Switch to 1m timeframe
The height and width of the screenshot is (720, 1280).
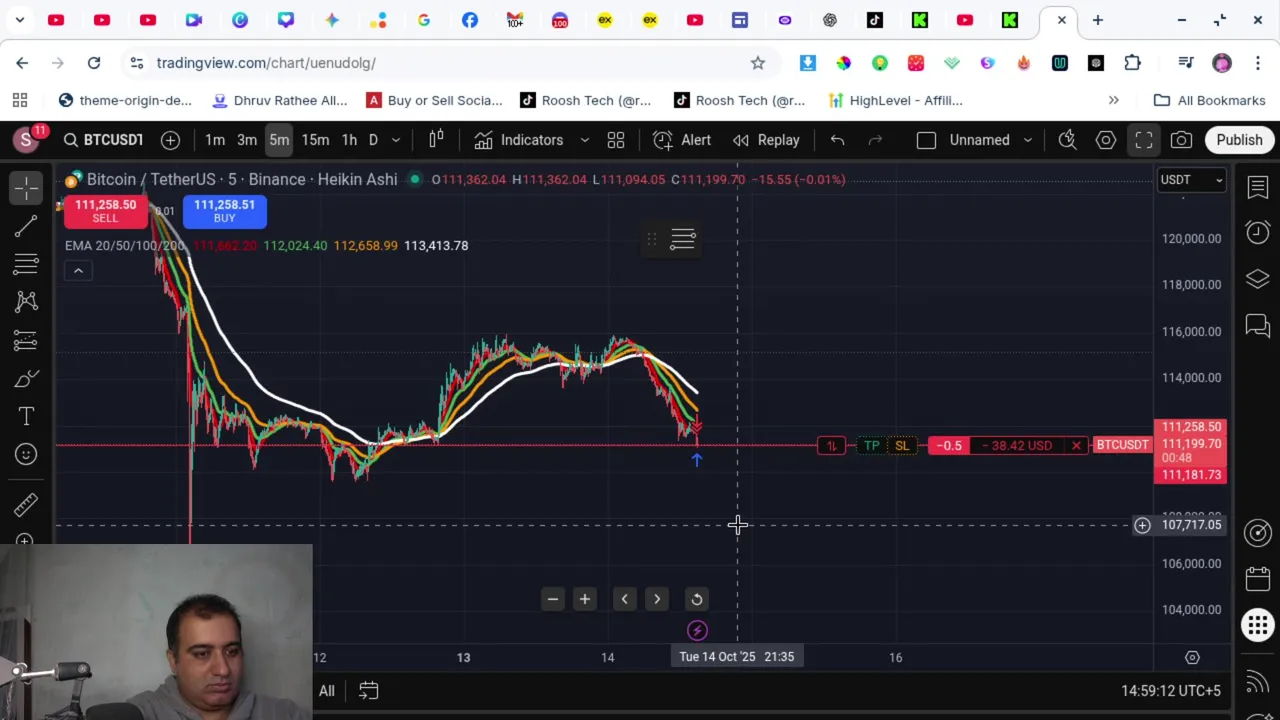[215, 140]
